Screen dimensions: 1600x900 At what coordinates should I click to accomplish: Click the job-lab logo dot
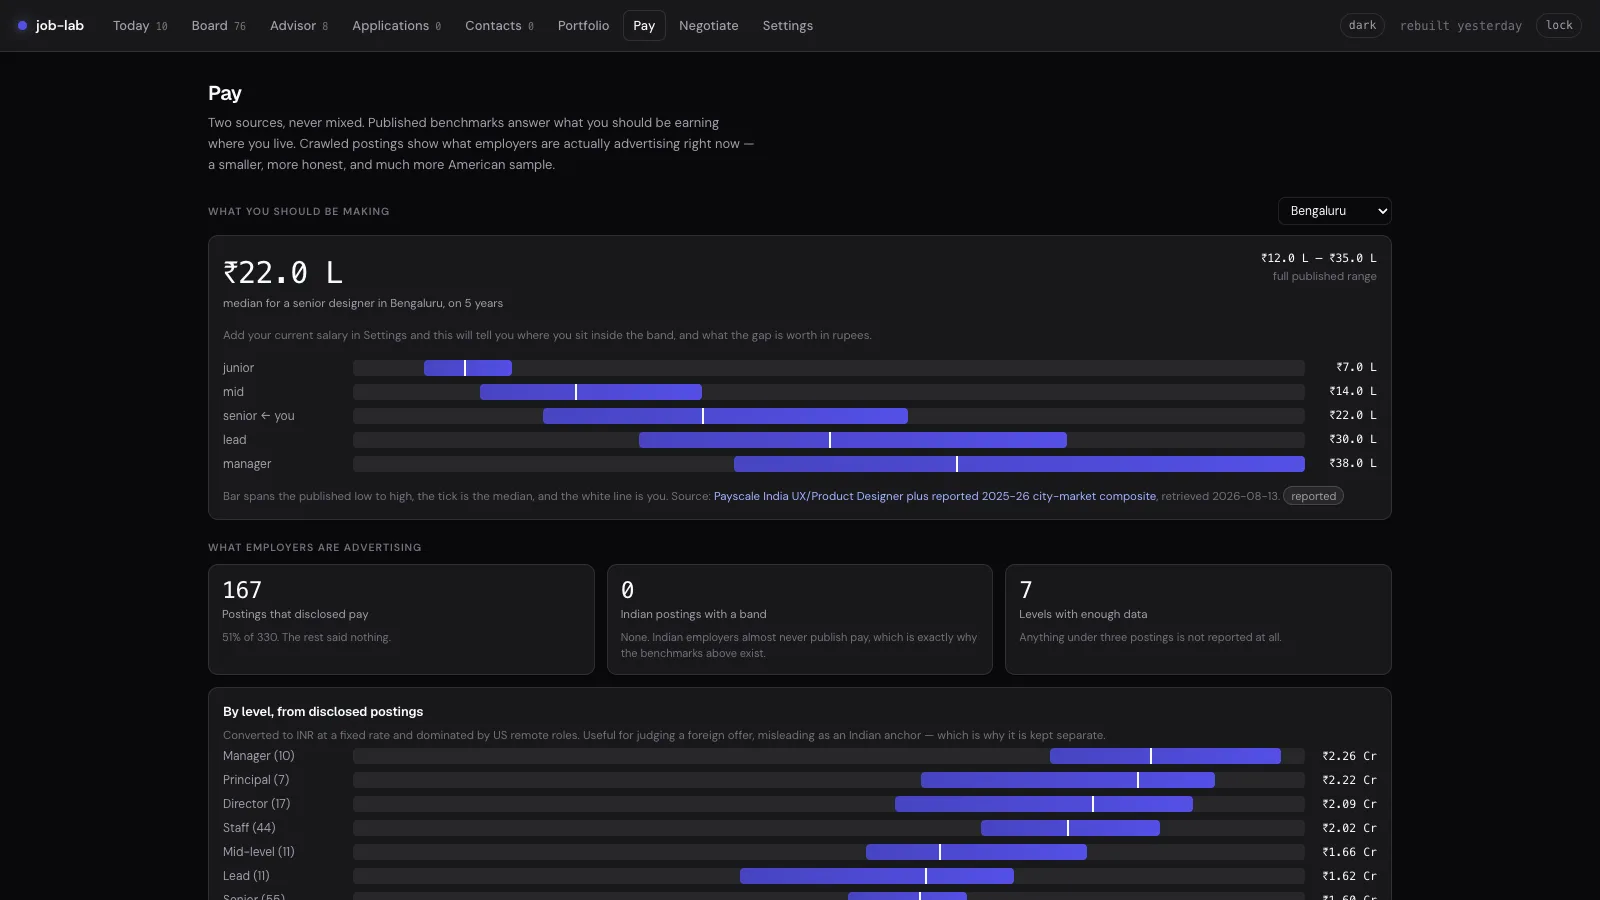pos(22,26)
